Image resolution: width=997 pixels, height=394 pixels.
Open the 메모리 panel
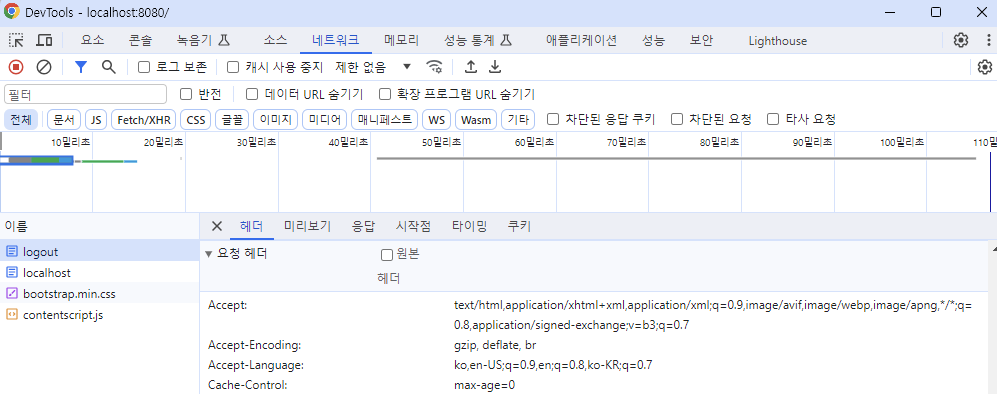pyautogui.click(x=402, y=41)
